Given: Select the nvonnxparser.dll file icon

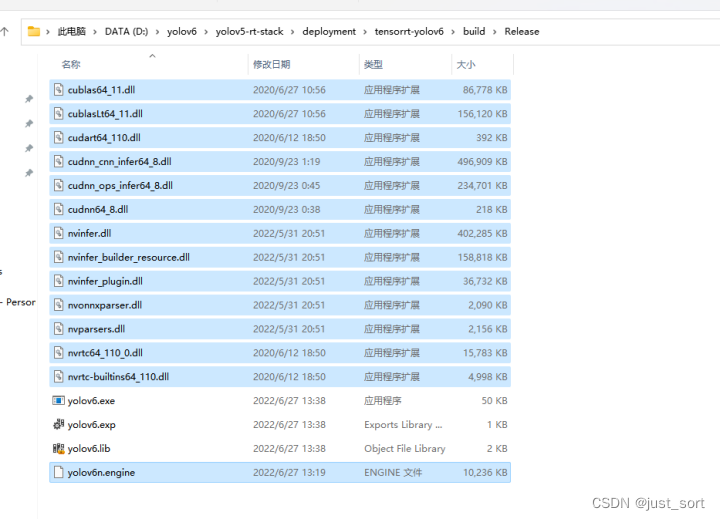Looking at the screenshot, I should click(58, 305).
